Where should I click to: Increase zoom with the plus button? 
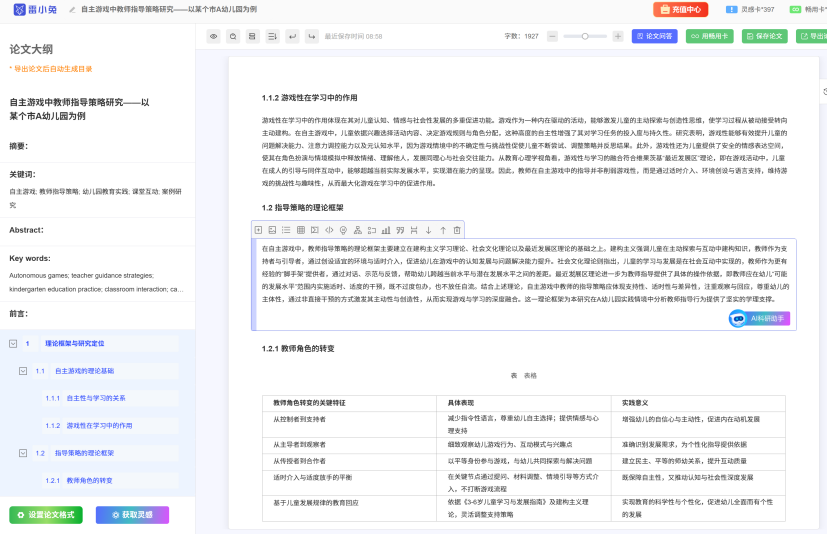tap(618, 36)
